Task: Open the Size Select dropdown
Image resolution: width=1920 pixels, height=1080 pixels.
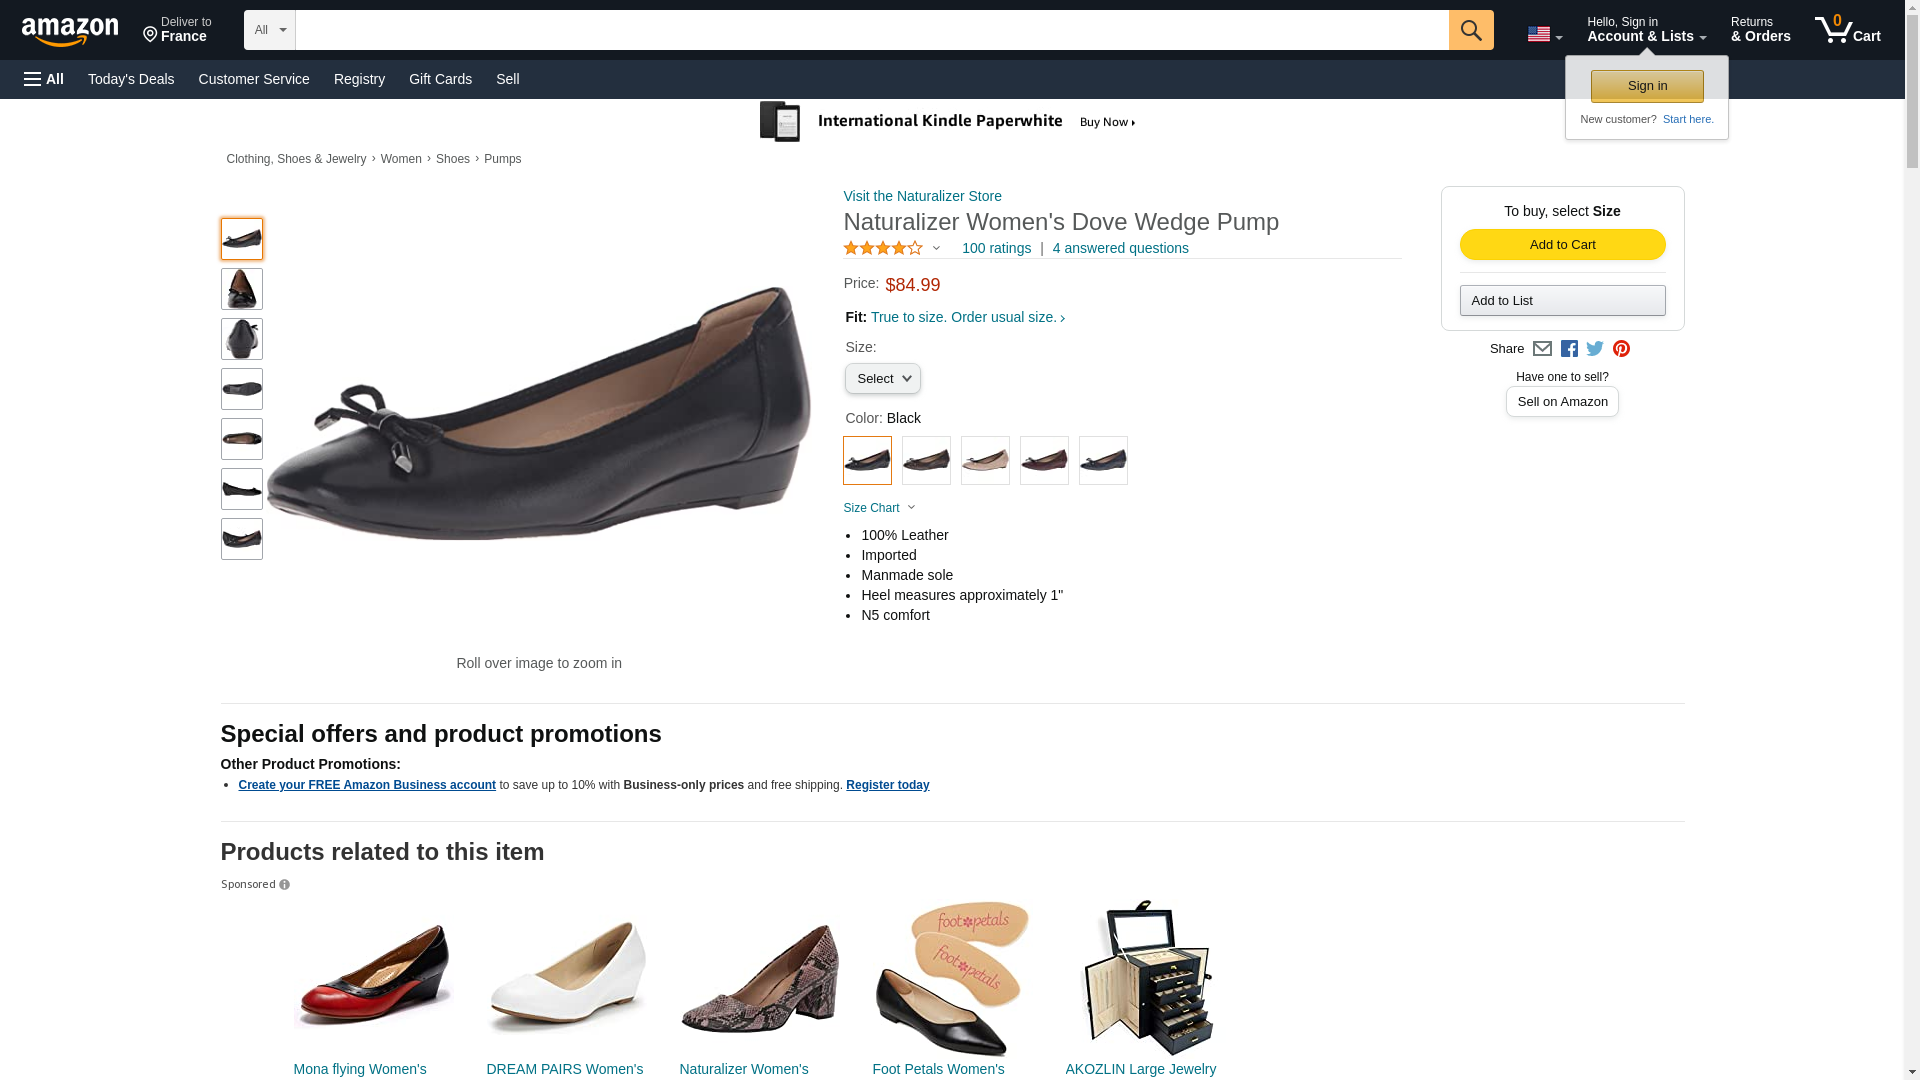Action: point(882,379)
